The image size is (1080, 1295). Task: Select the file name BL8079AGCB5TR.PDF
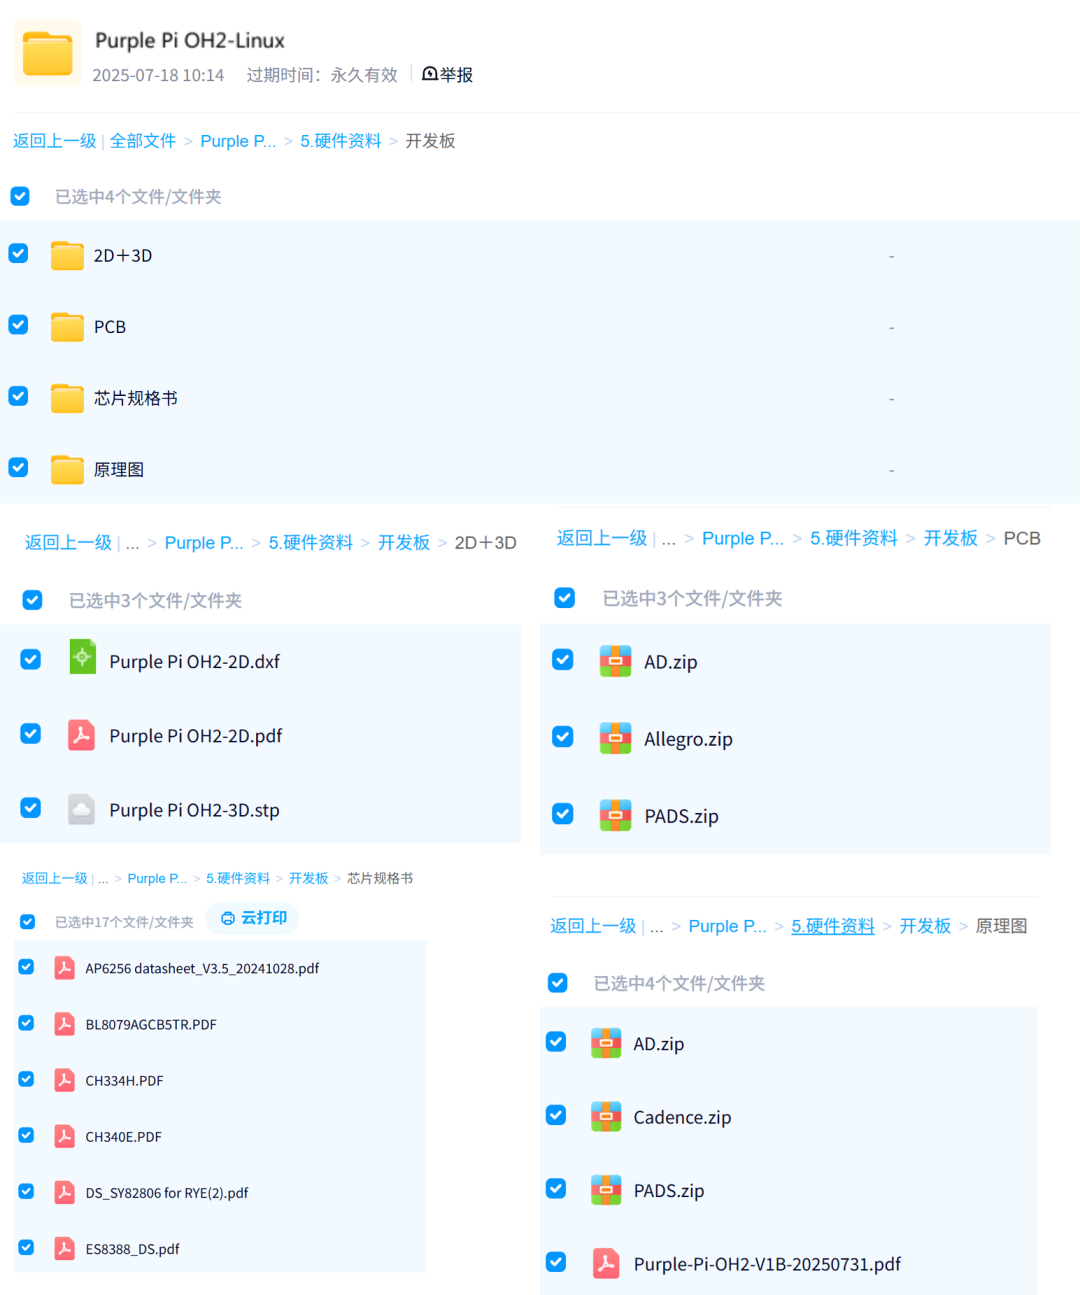pyautogui.click(x=151, y=1024)
